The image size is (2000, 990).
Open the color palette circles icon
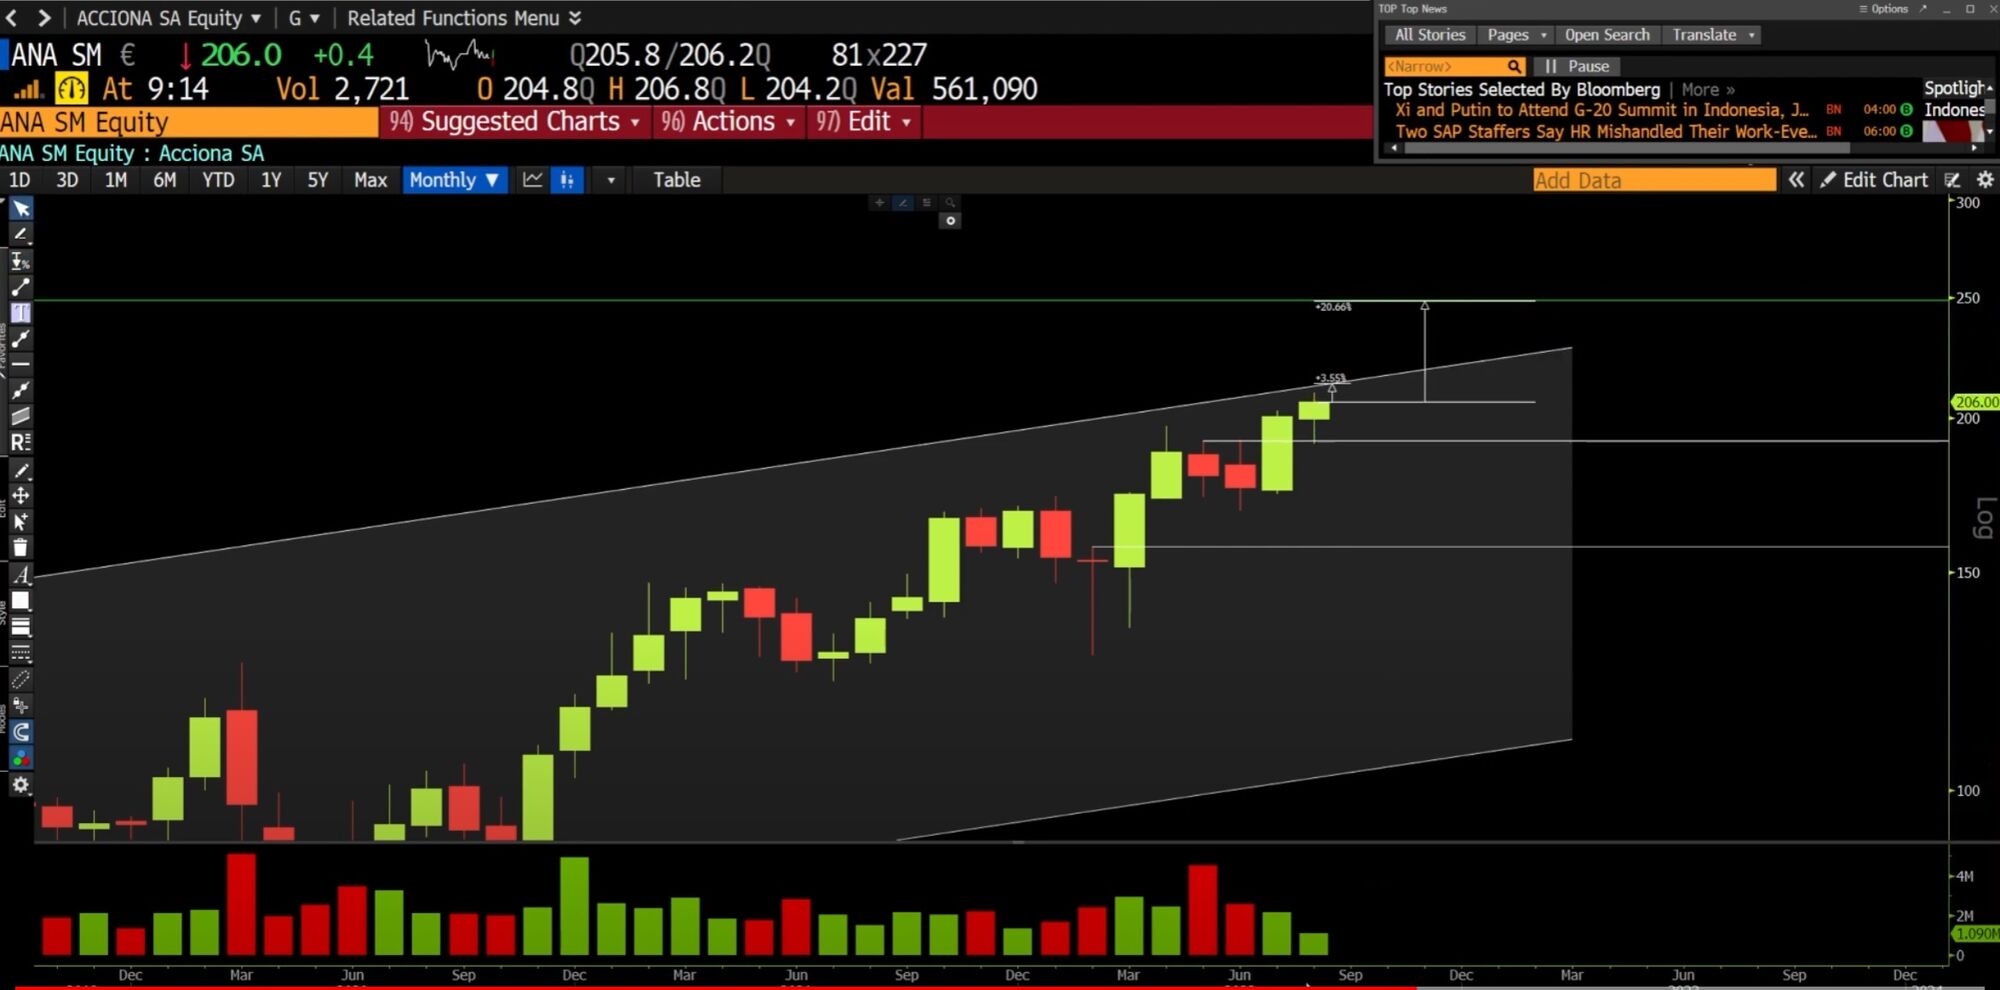(x=21, y=758)
